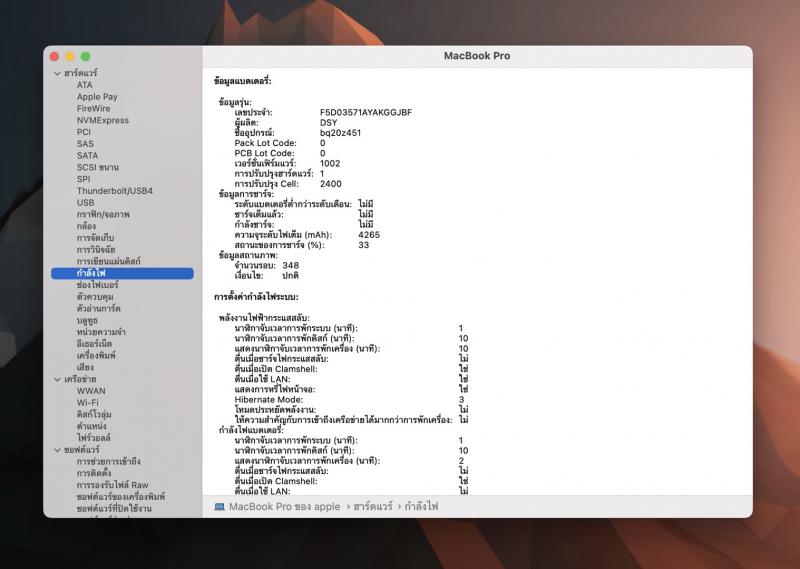800x569 pixels.
Task: Open the SPI sidebar entry
Action: pos(83,179)
